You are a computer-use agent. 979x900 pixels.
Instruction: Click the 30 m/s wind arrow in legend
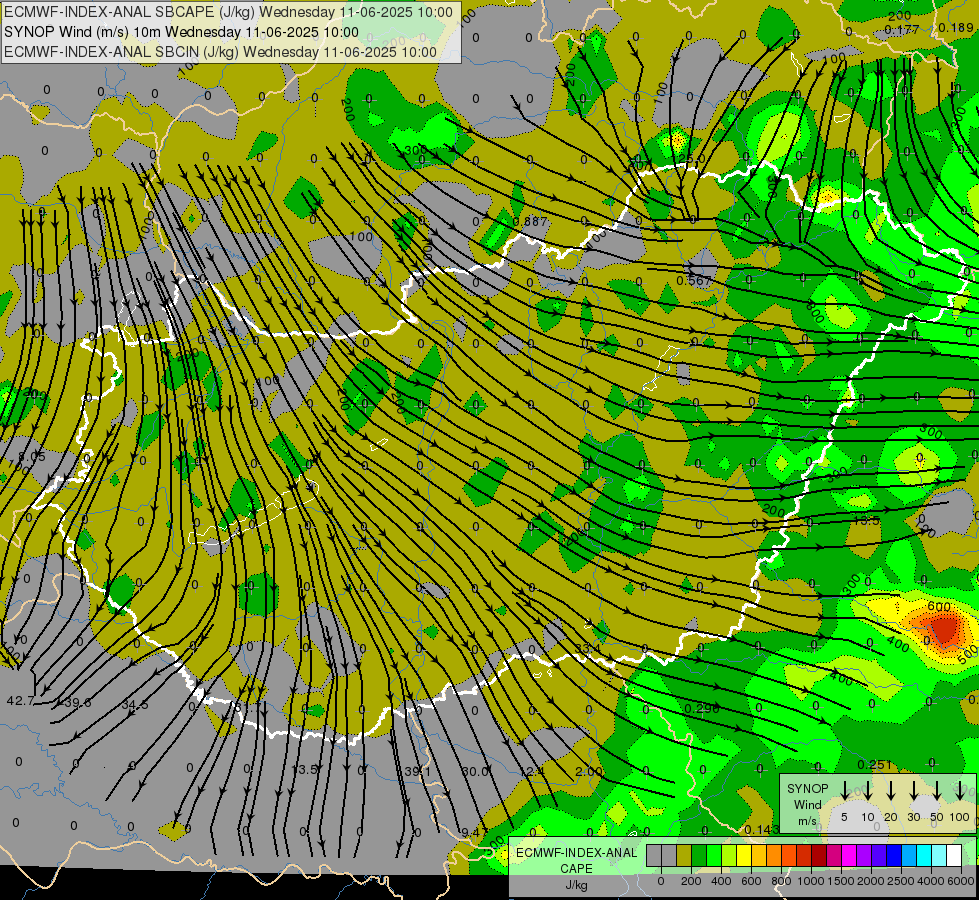click(913, 791)
